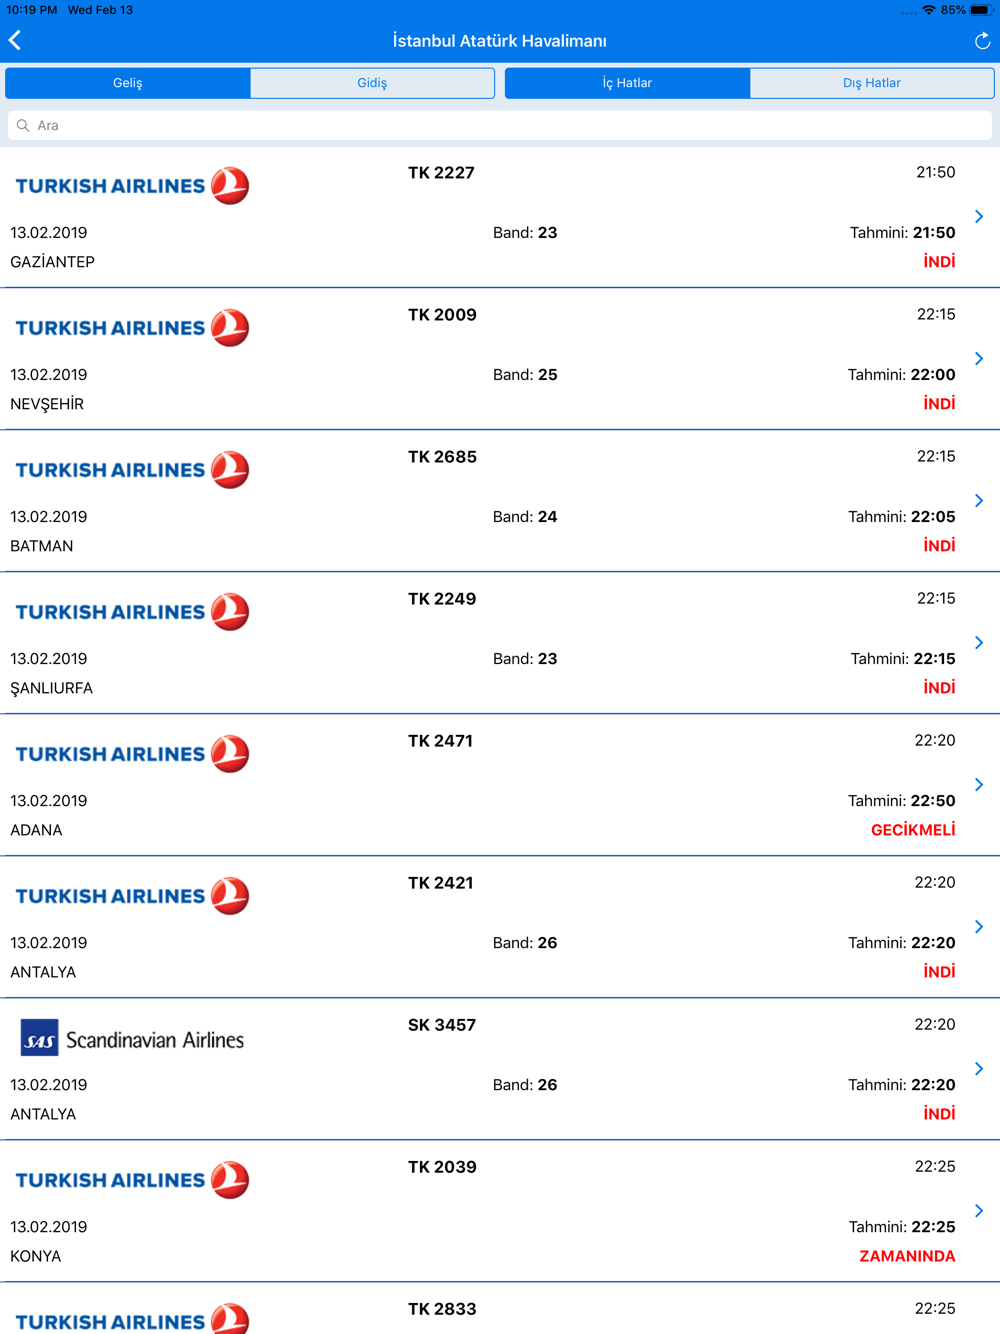Switch to Geliş arrivals segment
The width and height of the screenshot is (1000, 1334).
click(x=128, y=83)
